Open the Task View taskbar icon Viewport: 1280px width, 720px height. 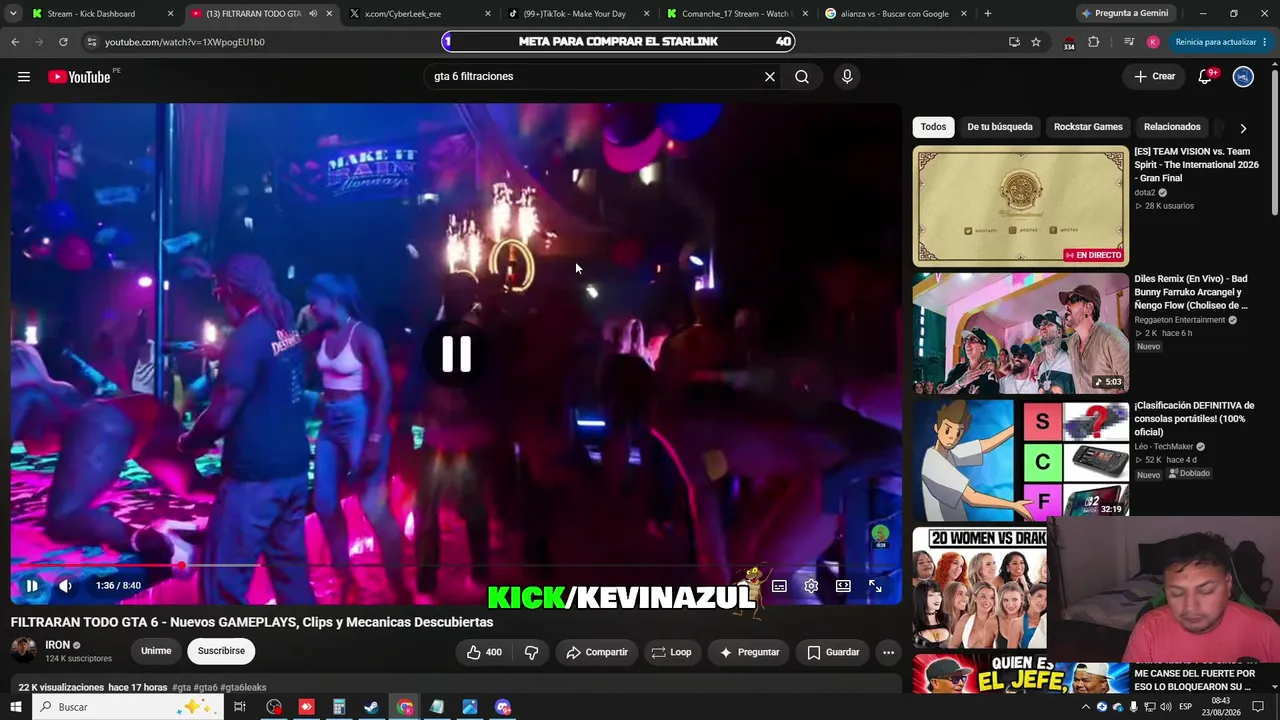click(x=240, y=707)
